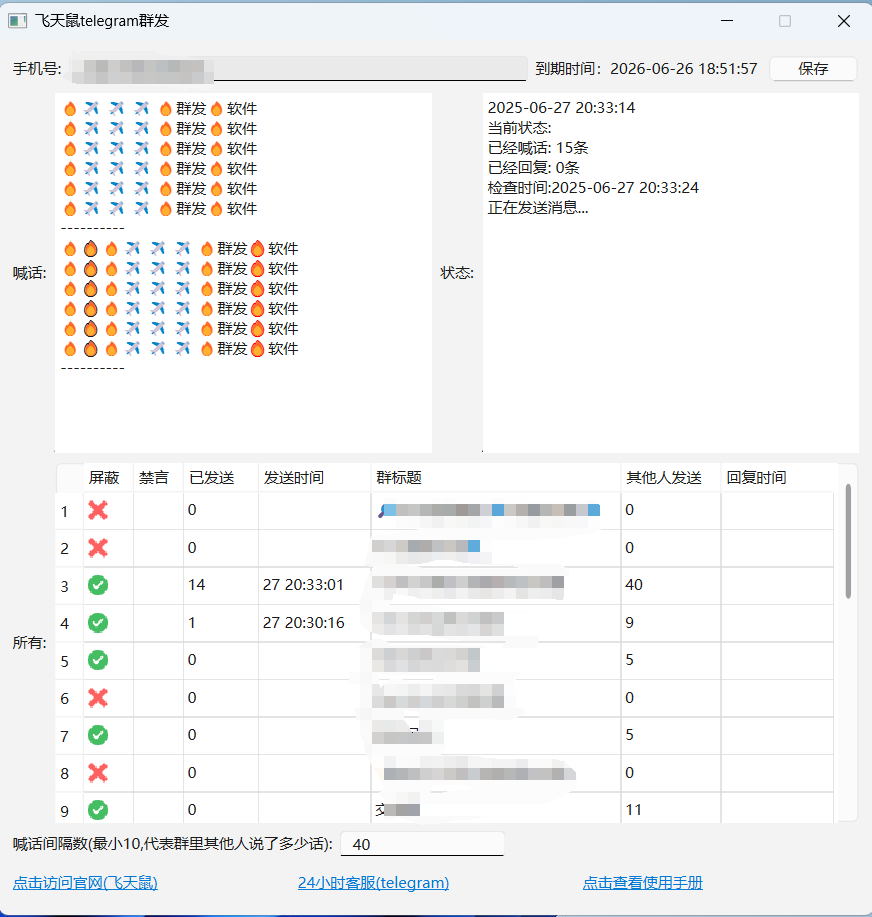872x917 pixels.
Task: Click the red X block icon in row 6
Action: click(98, 697)
